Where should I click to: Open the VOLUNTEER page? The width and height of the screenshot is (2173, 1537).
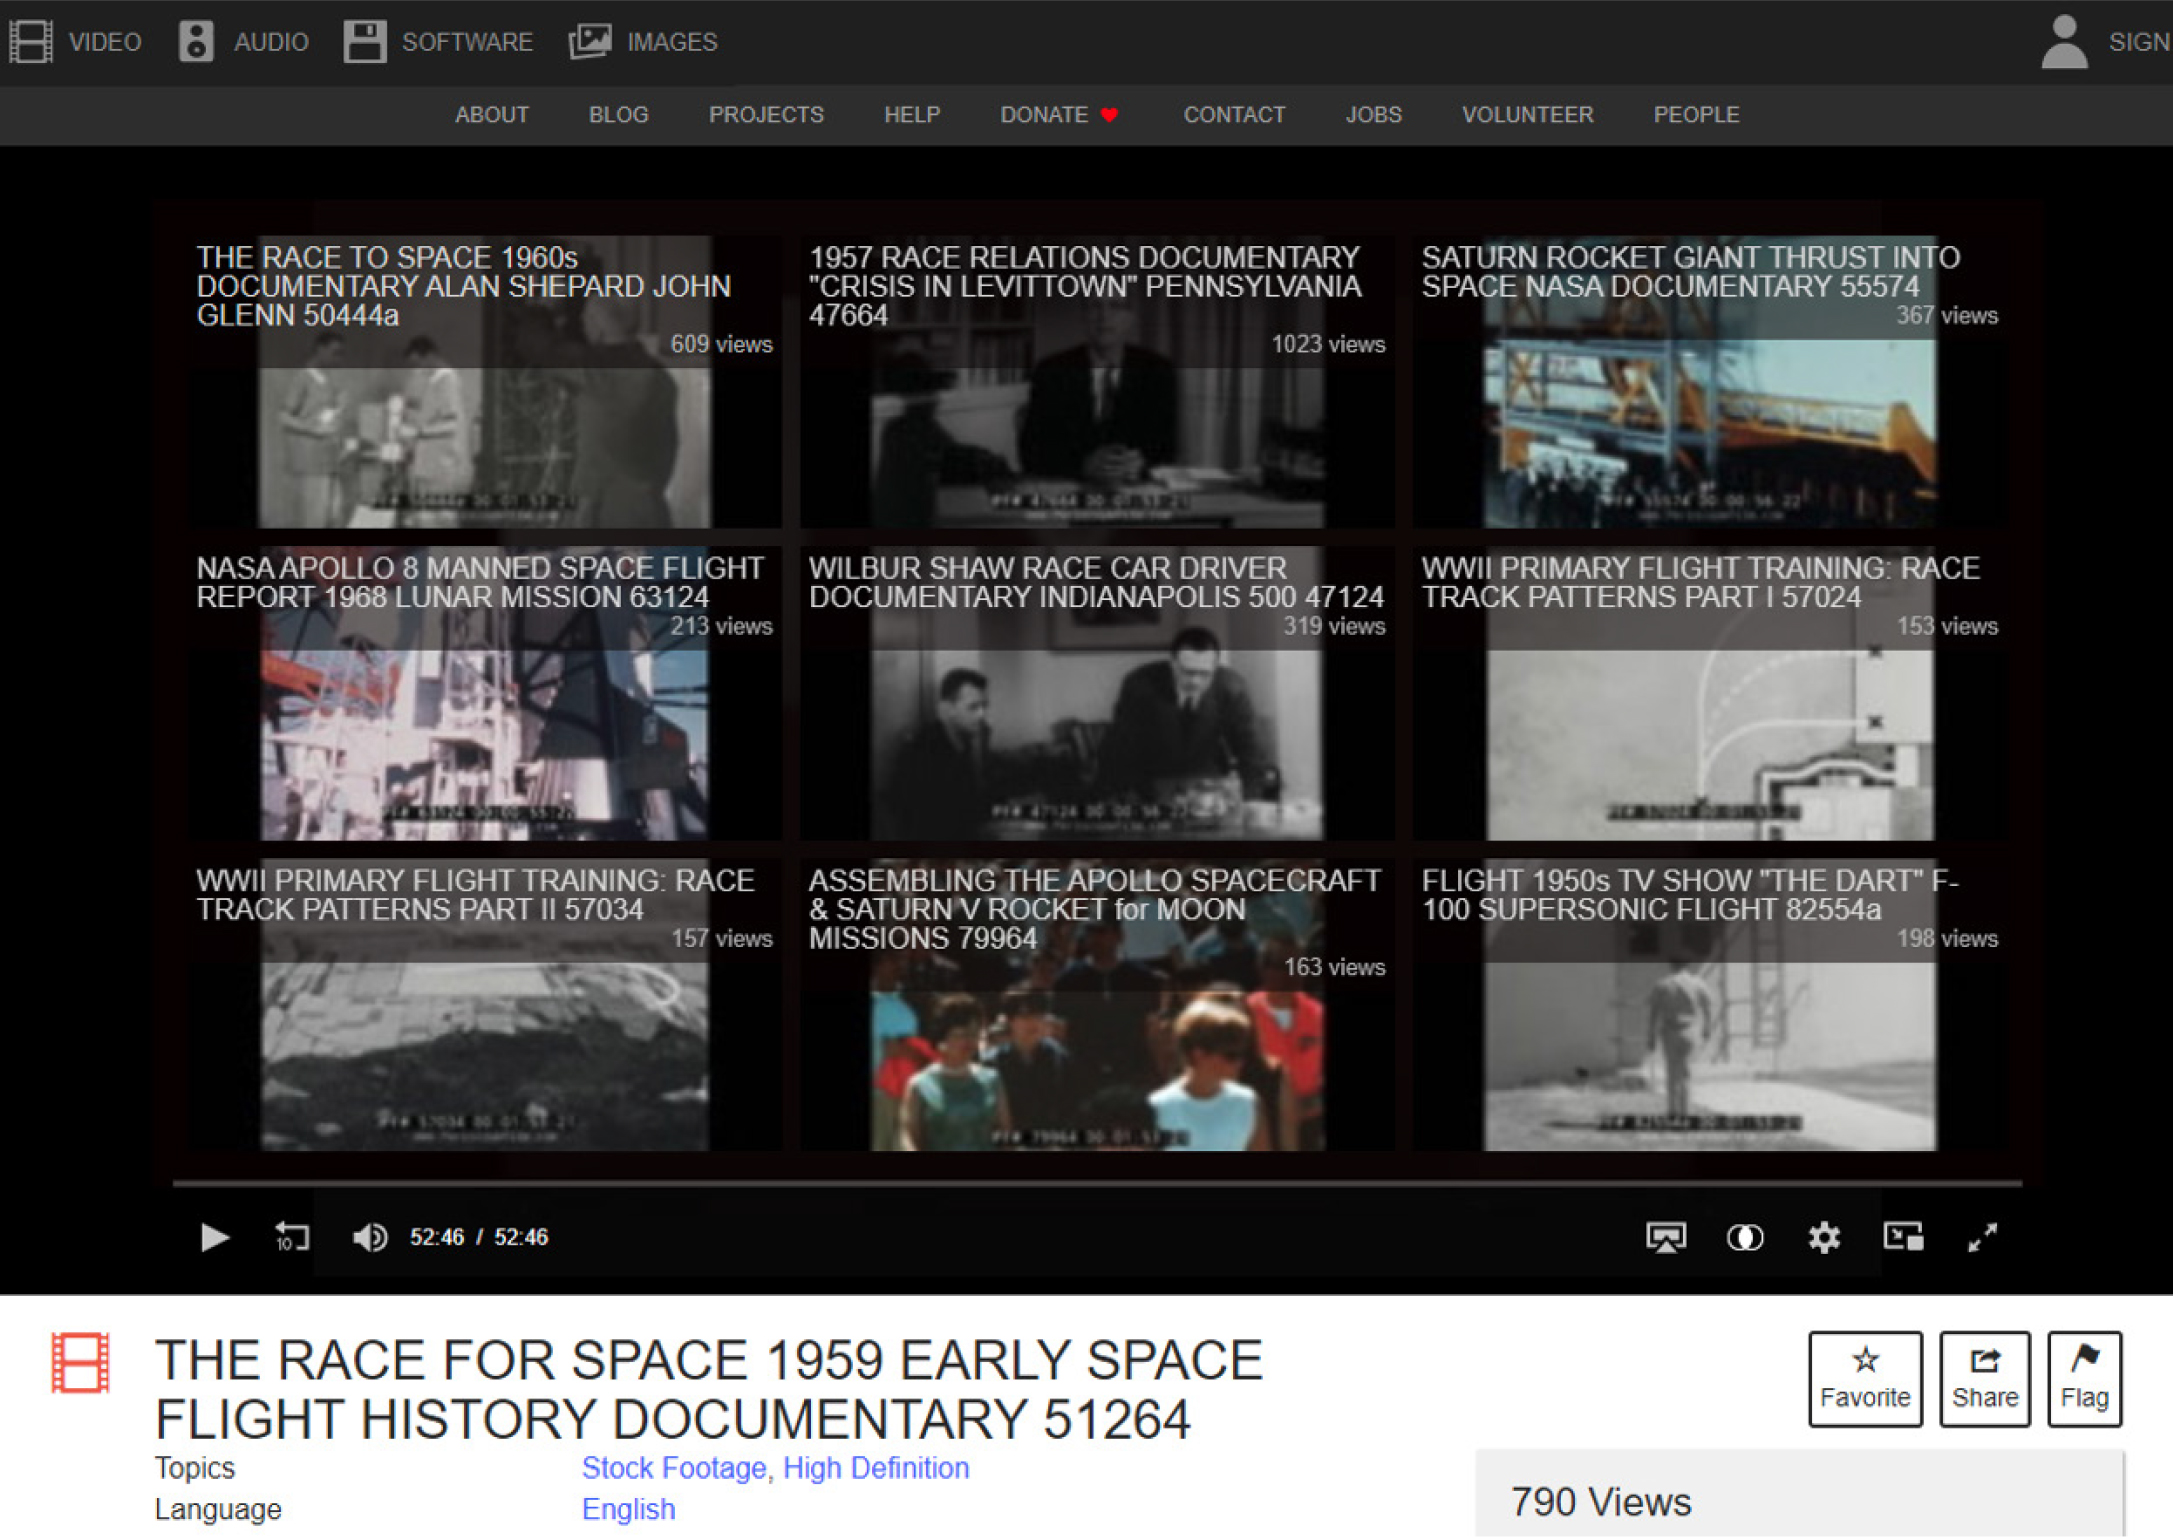point(1527,115)
